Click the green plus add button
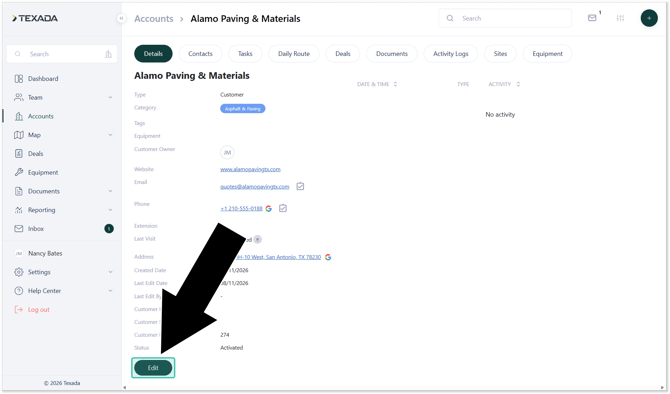Viewport: 670px width, 394px height. click(649, 18)
